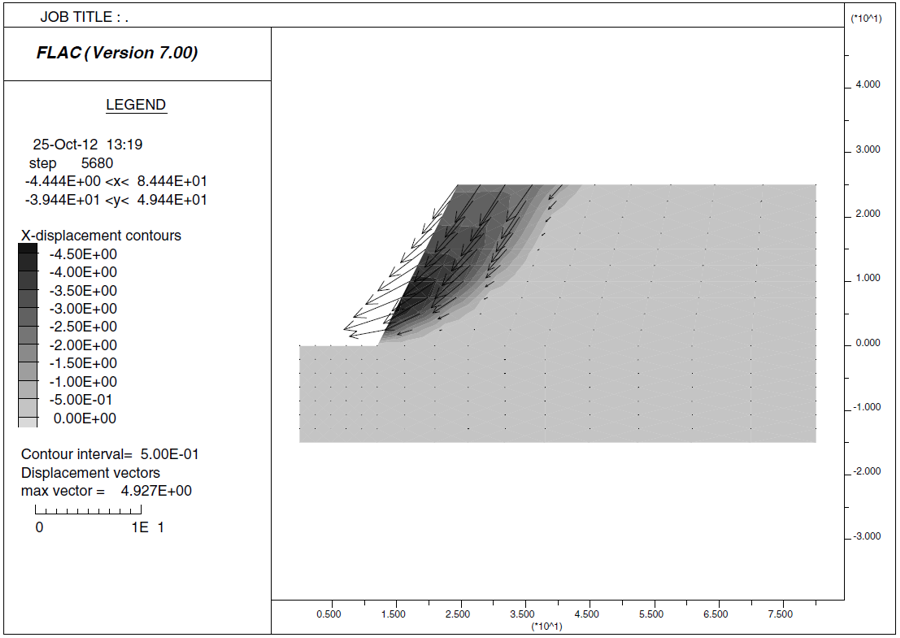
Task: Click the x-range line ending in 8.444E+01
Action: [x=116, y=181]
